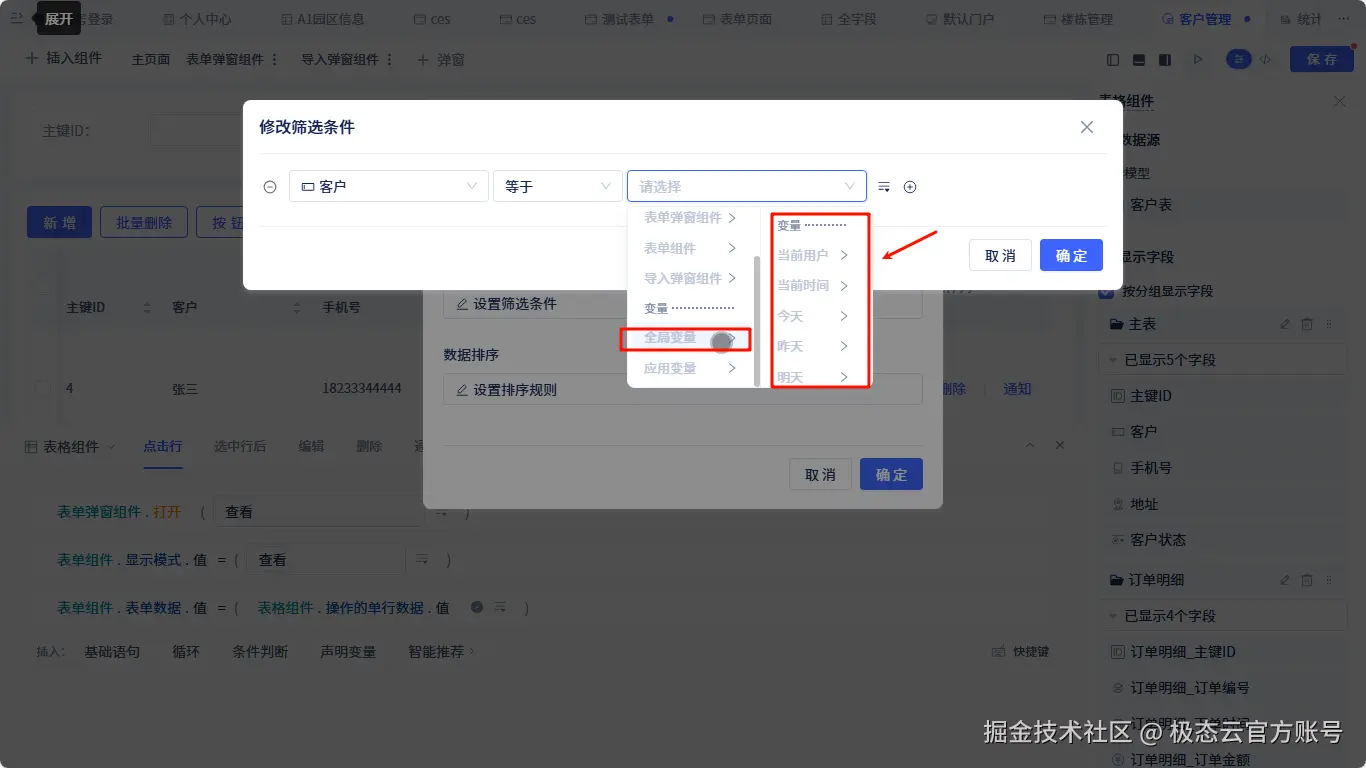Delete 主表 group with trash icon

tap(1307, 324)
